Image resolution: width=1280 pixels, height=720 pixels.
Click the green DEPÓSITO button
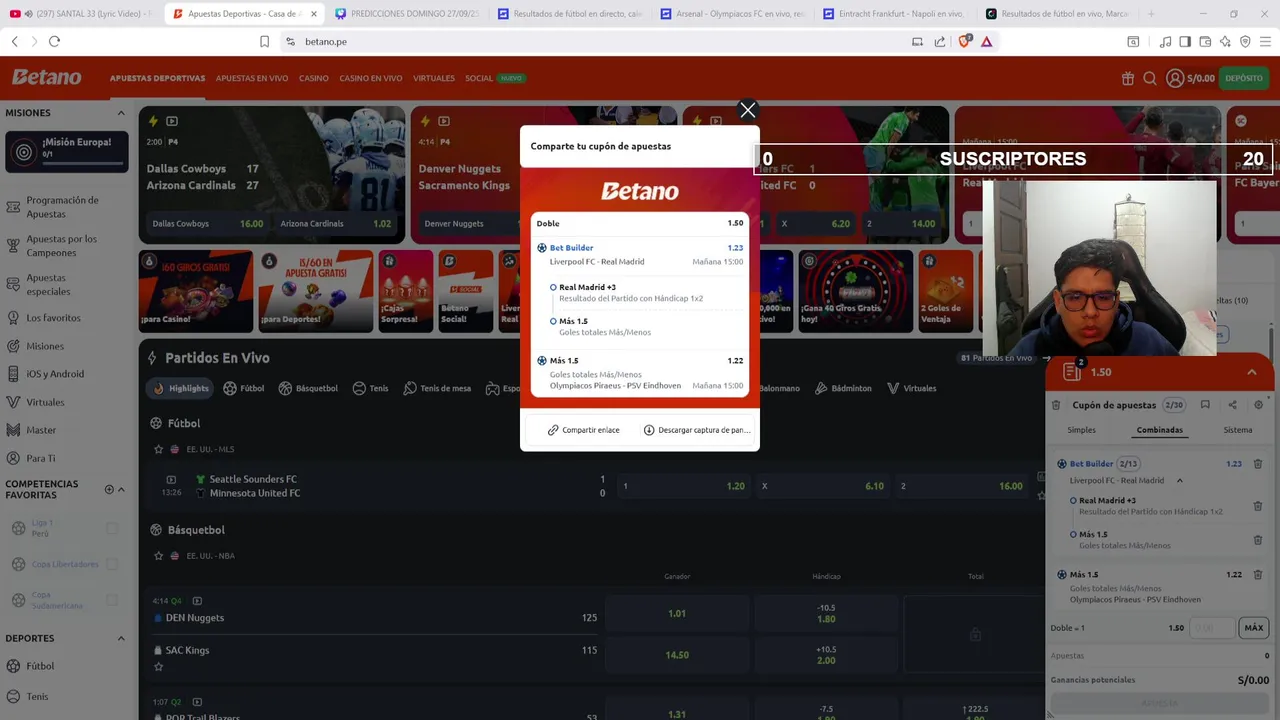pyautogui.click(x=1243, y=78)
